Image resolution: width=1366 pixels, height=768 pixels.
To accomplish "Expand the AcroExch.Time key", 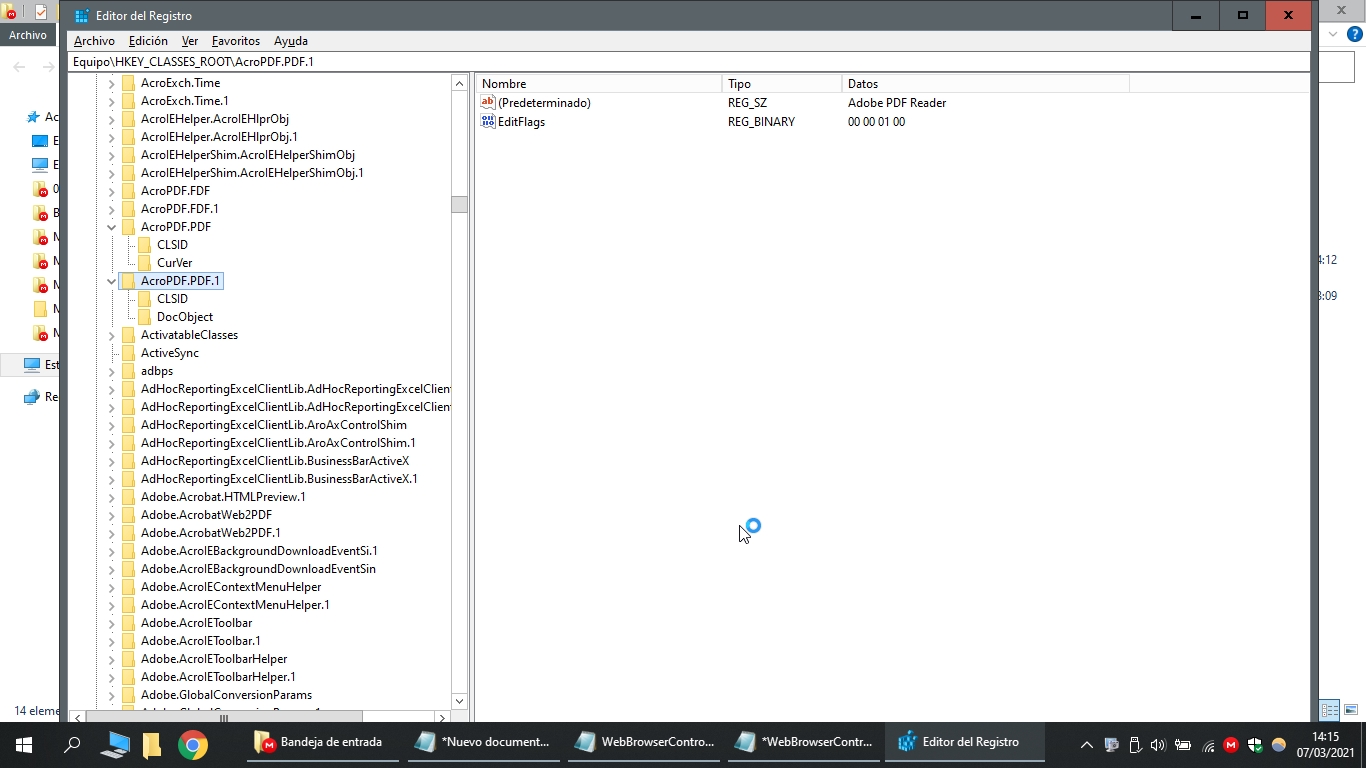I will tap(111, 83).
